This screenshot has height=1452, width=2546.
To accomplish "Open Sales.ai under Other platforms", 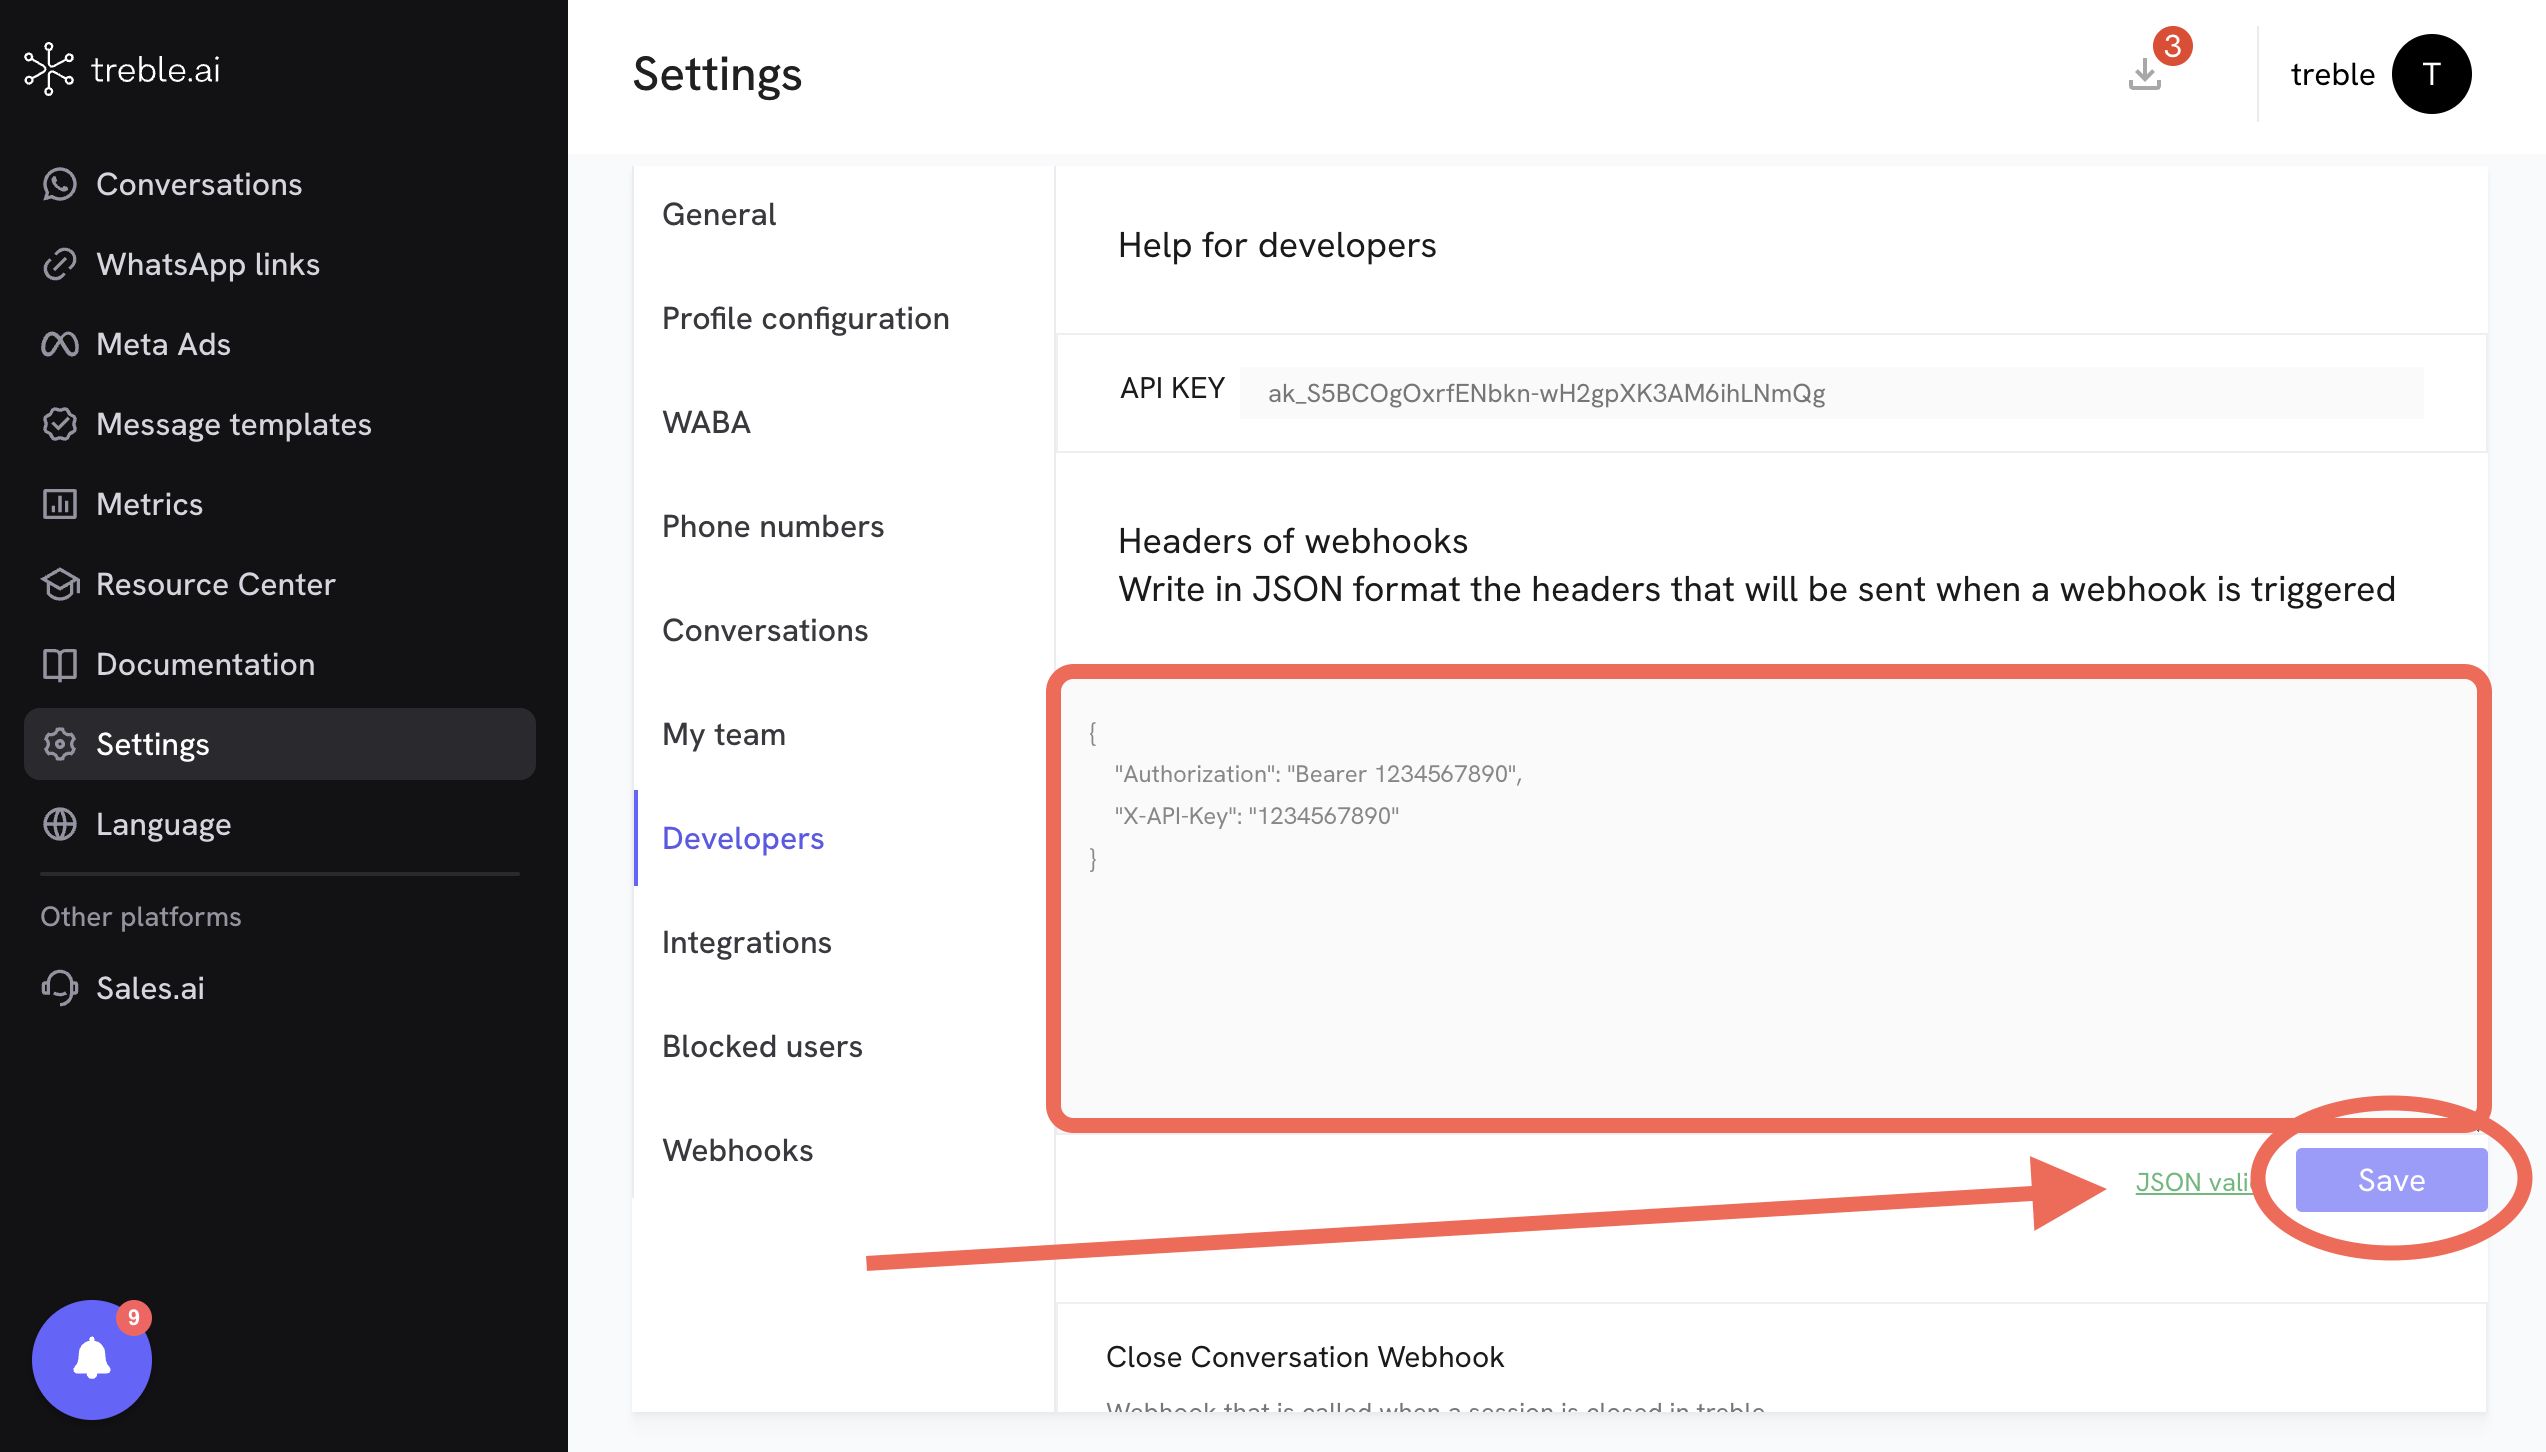I will click(150, 988).
